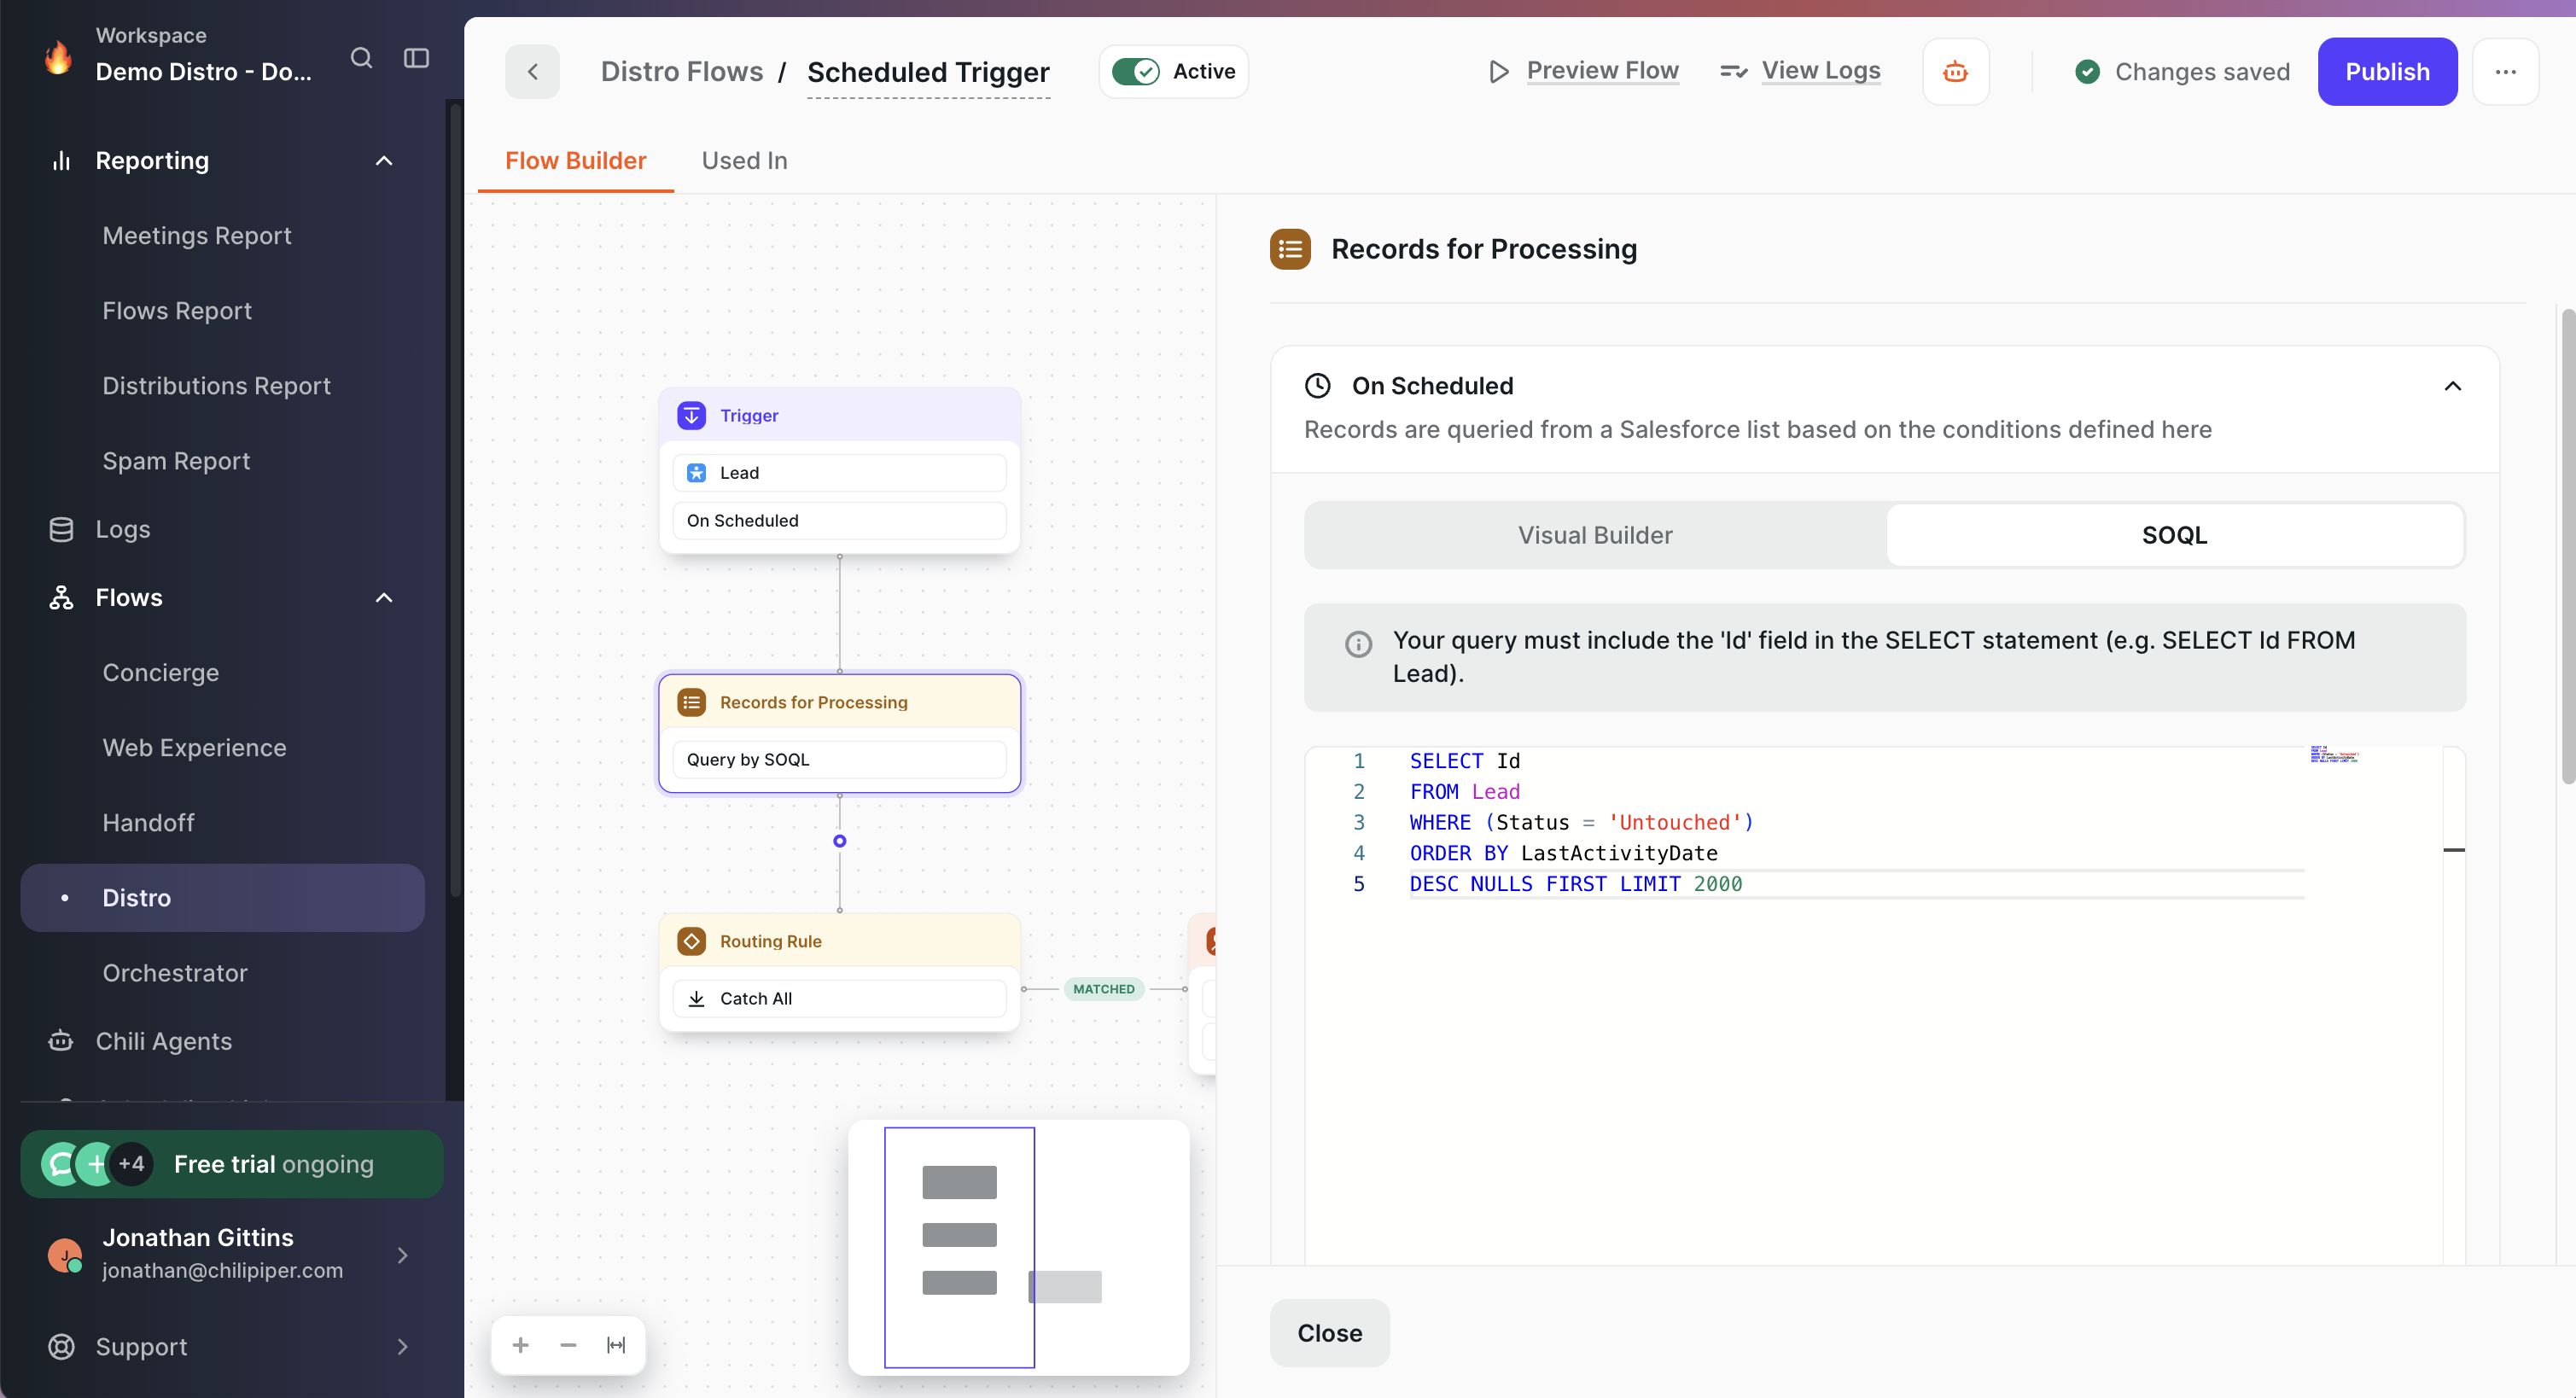Click the Preview Flow link
The image size is (2576, 1398).
tap(1602, 70)
